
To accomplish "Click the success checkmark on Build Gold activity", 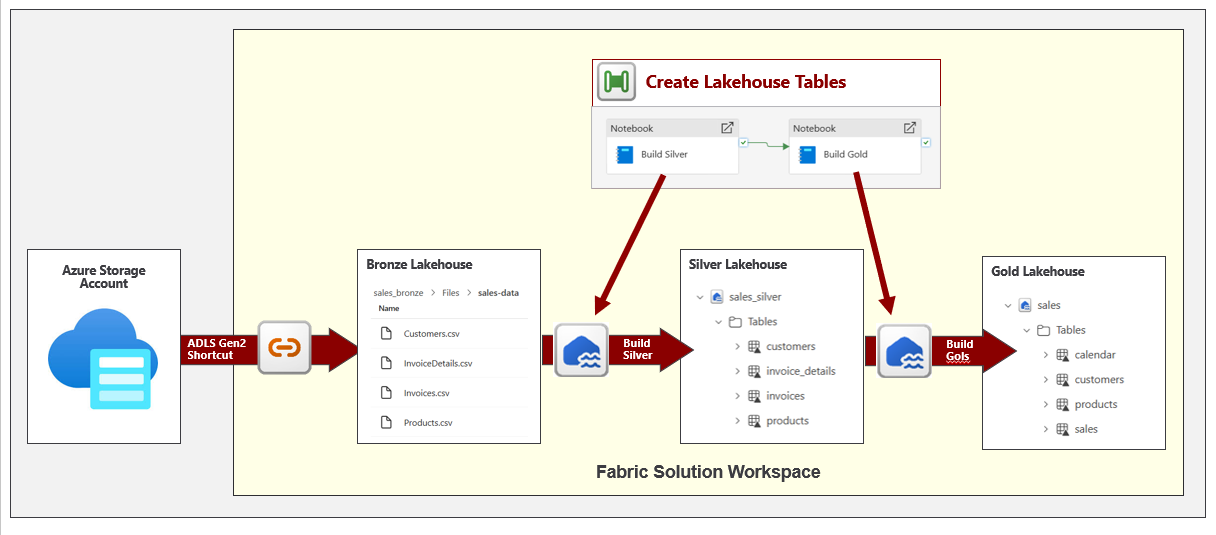I will pos(925,142).
